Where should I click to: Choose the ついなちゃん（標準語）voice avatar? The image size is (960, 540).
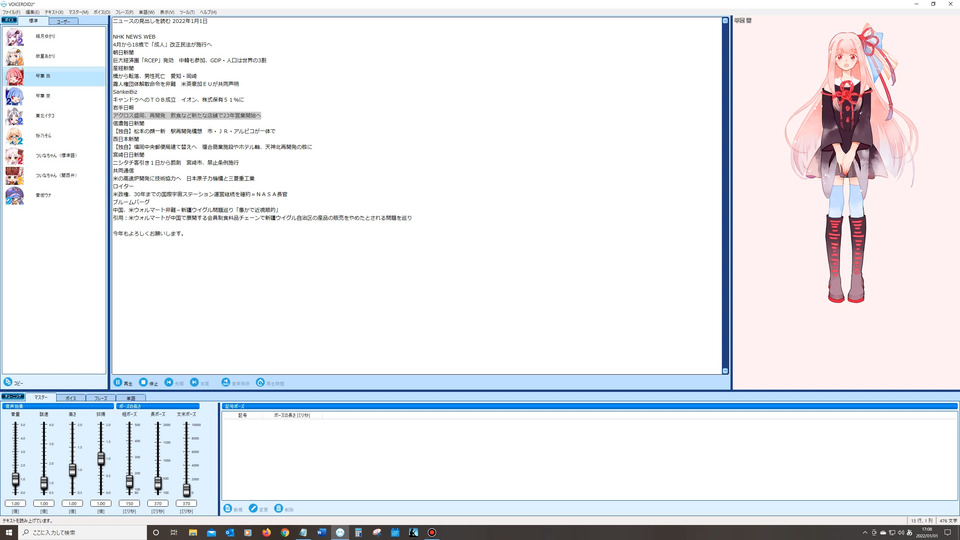[x=15, y=156]
